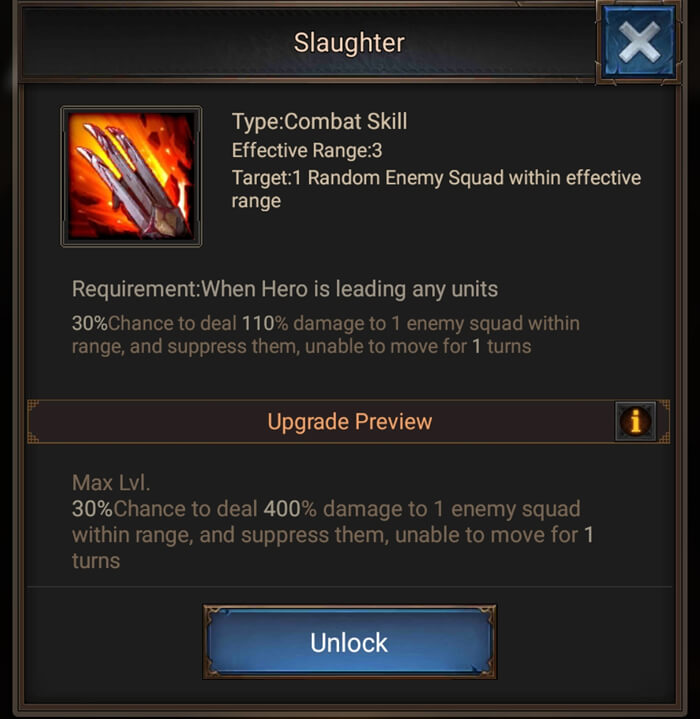Click the 30% chance in current description
Viewport: 700px width, 719px height.
pyautogui.click(x=89, y=323)
